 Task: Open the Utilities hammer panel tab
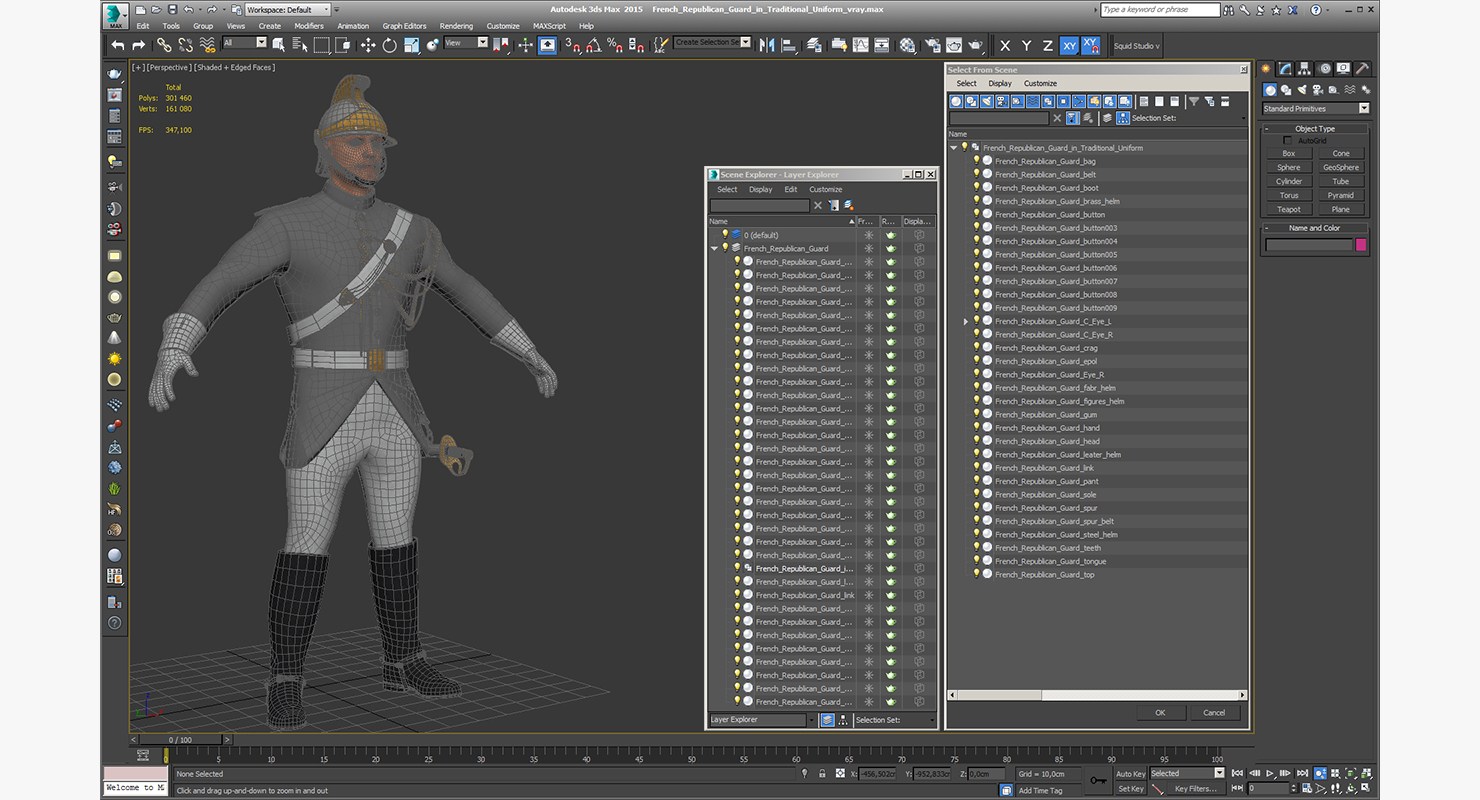[1362, 69]
